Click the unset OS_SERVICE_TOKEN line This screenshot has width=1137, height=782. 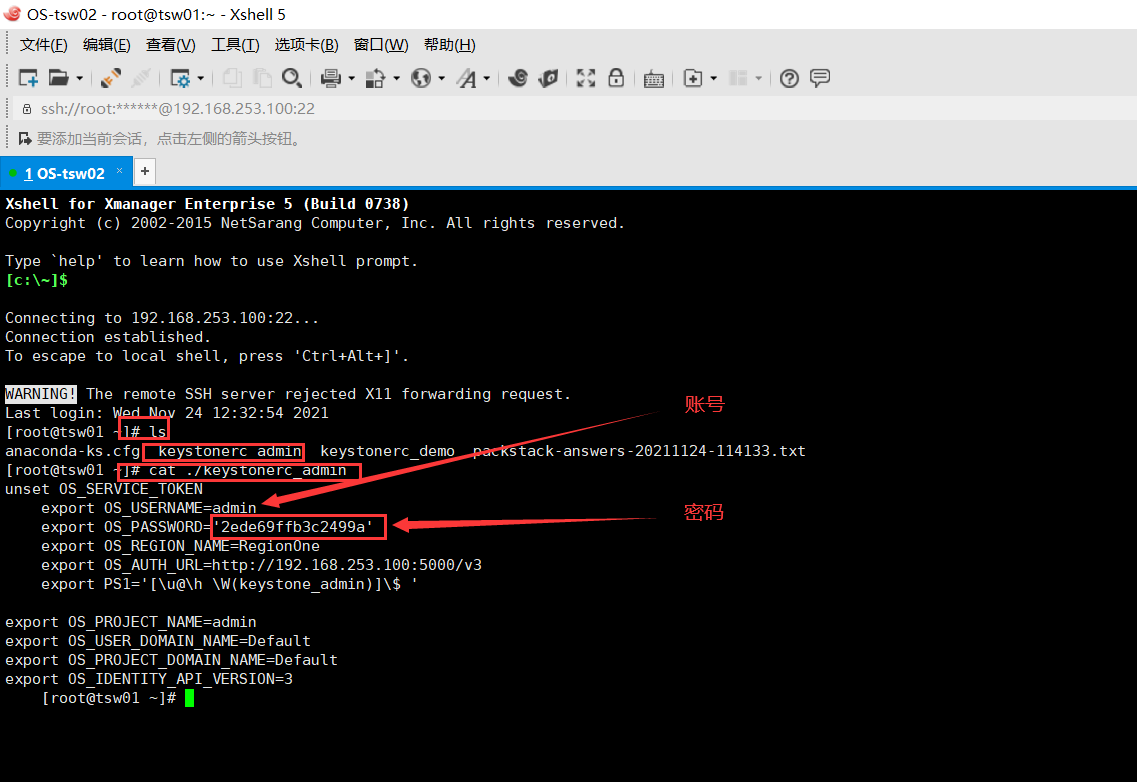104,490
